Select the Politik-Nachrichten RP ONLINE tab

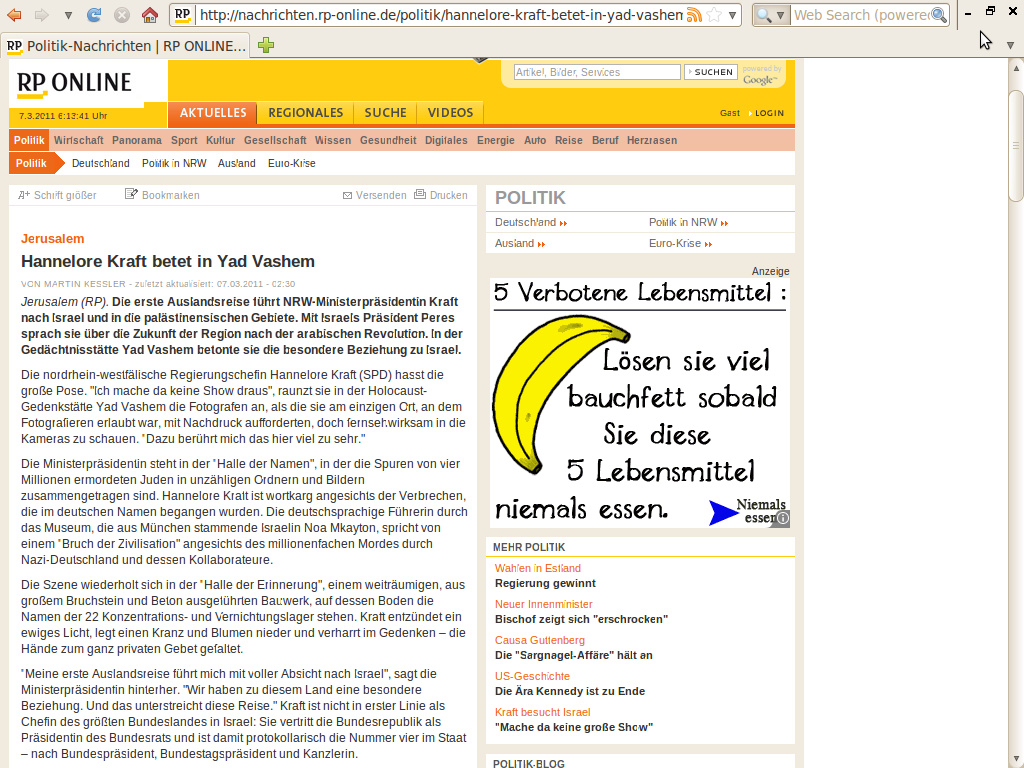pyautogui.click(x=125, y=46)
